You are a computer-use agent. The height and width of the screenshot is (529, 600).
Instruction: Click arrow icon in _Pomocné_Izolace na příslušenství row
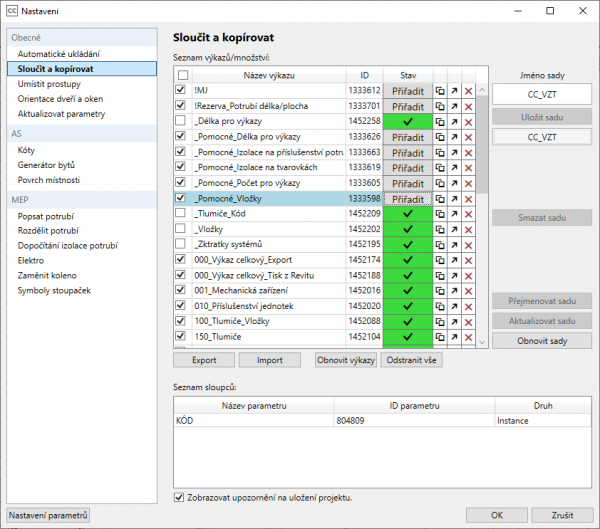(454, 152)
